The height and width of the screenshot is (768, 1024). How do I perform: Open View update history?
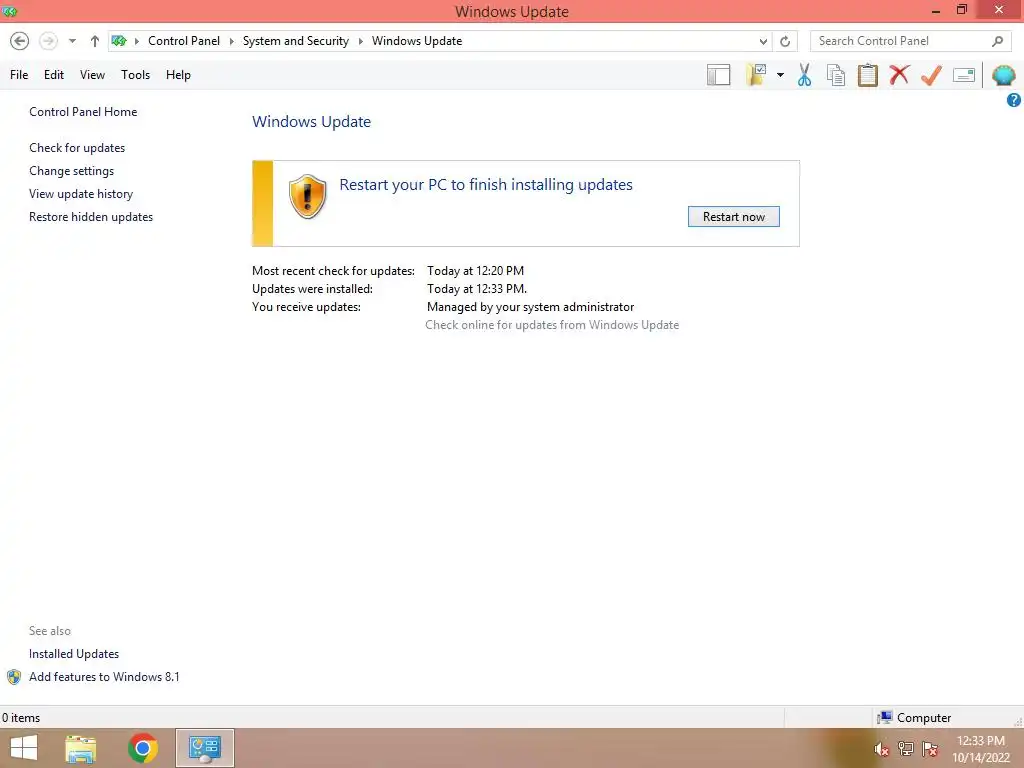[81, 193]
